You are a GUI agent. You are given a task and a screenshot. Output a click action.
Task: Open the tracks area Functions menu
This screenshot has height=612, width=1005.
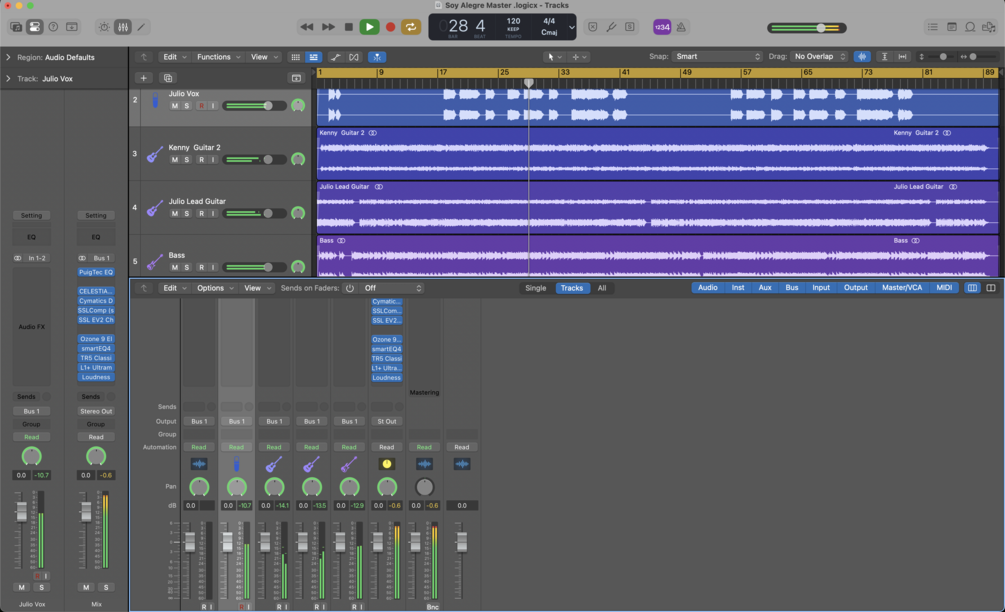[x=219, y=57]
